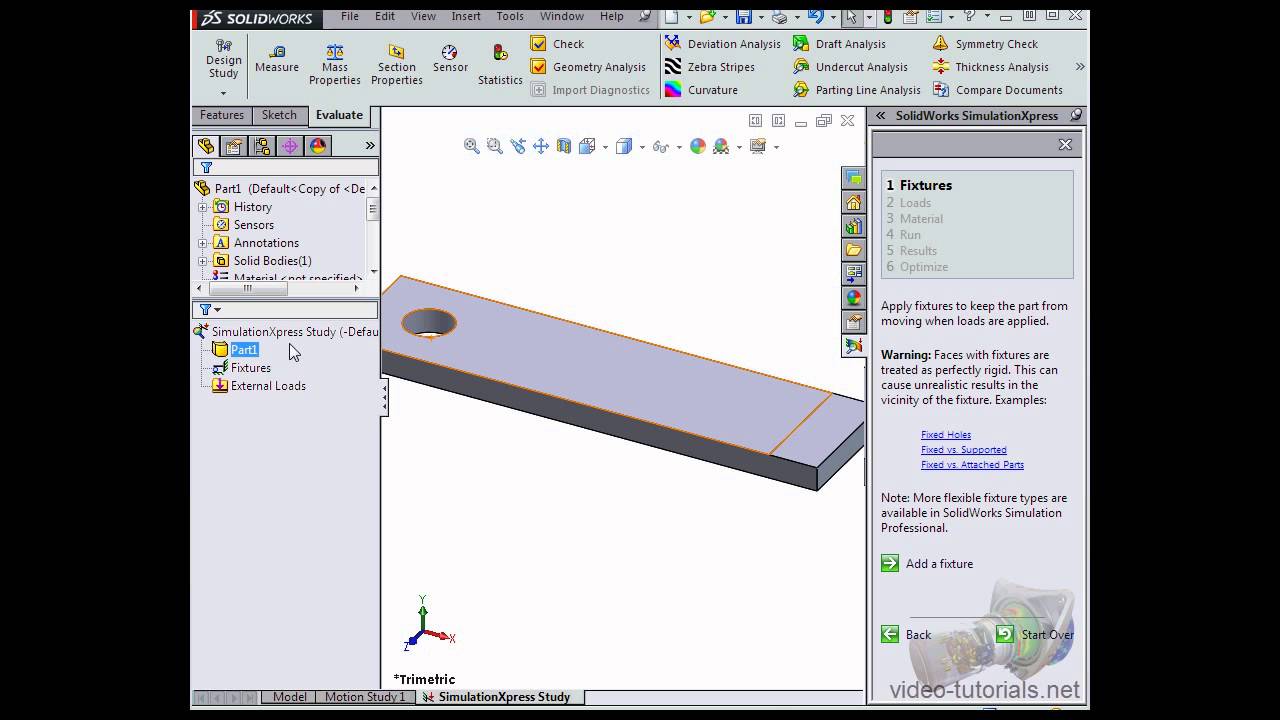Image resolution: width=1280 pixels, height=720 pixels.
Task: Open Fixed vs. Supported link
Action: tap(964, 450)
